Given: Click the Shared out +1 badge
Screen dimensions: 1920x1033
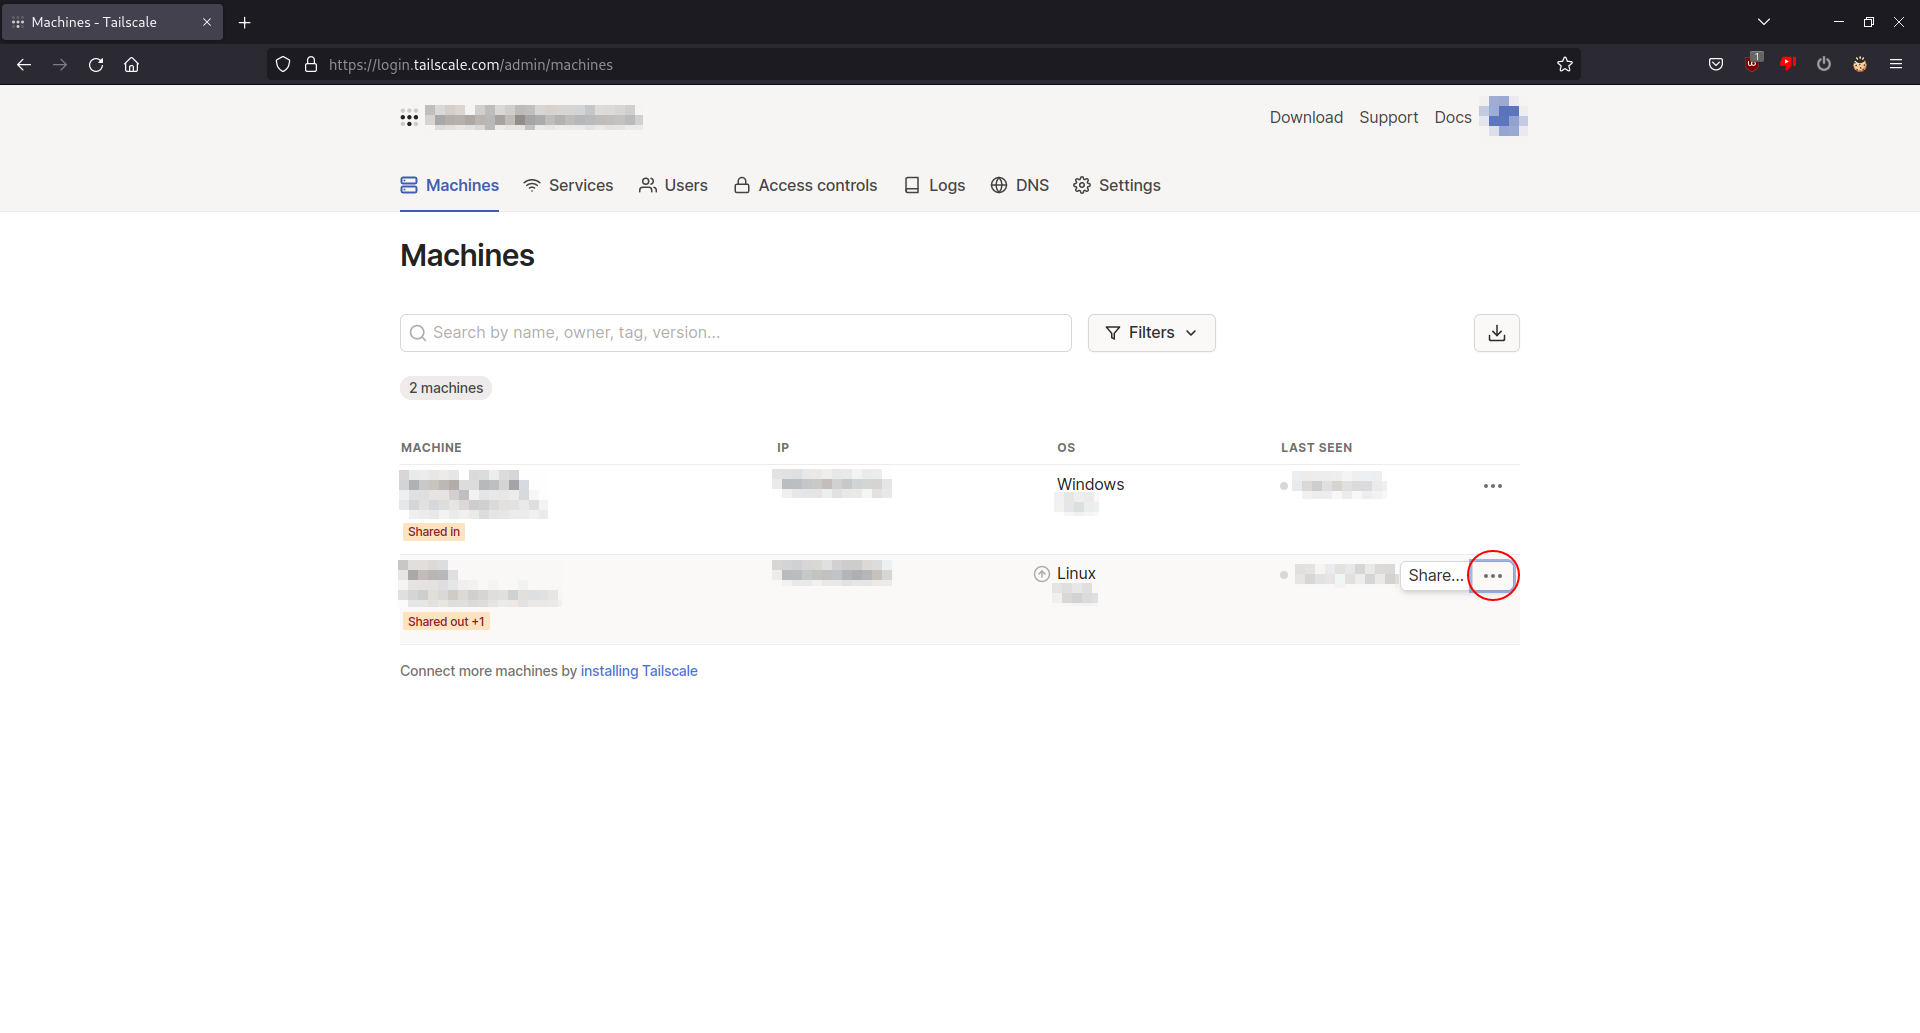Looking at the screenshot, I should point(446,622).
